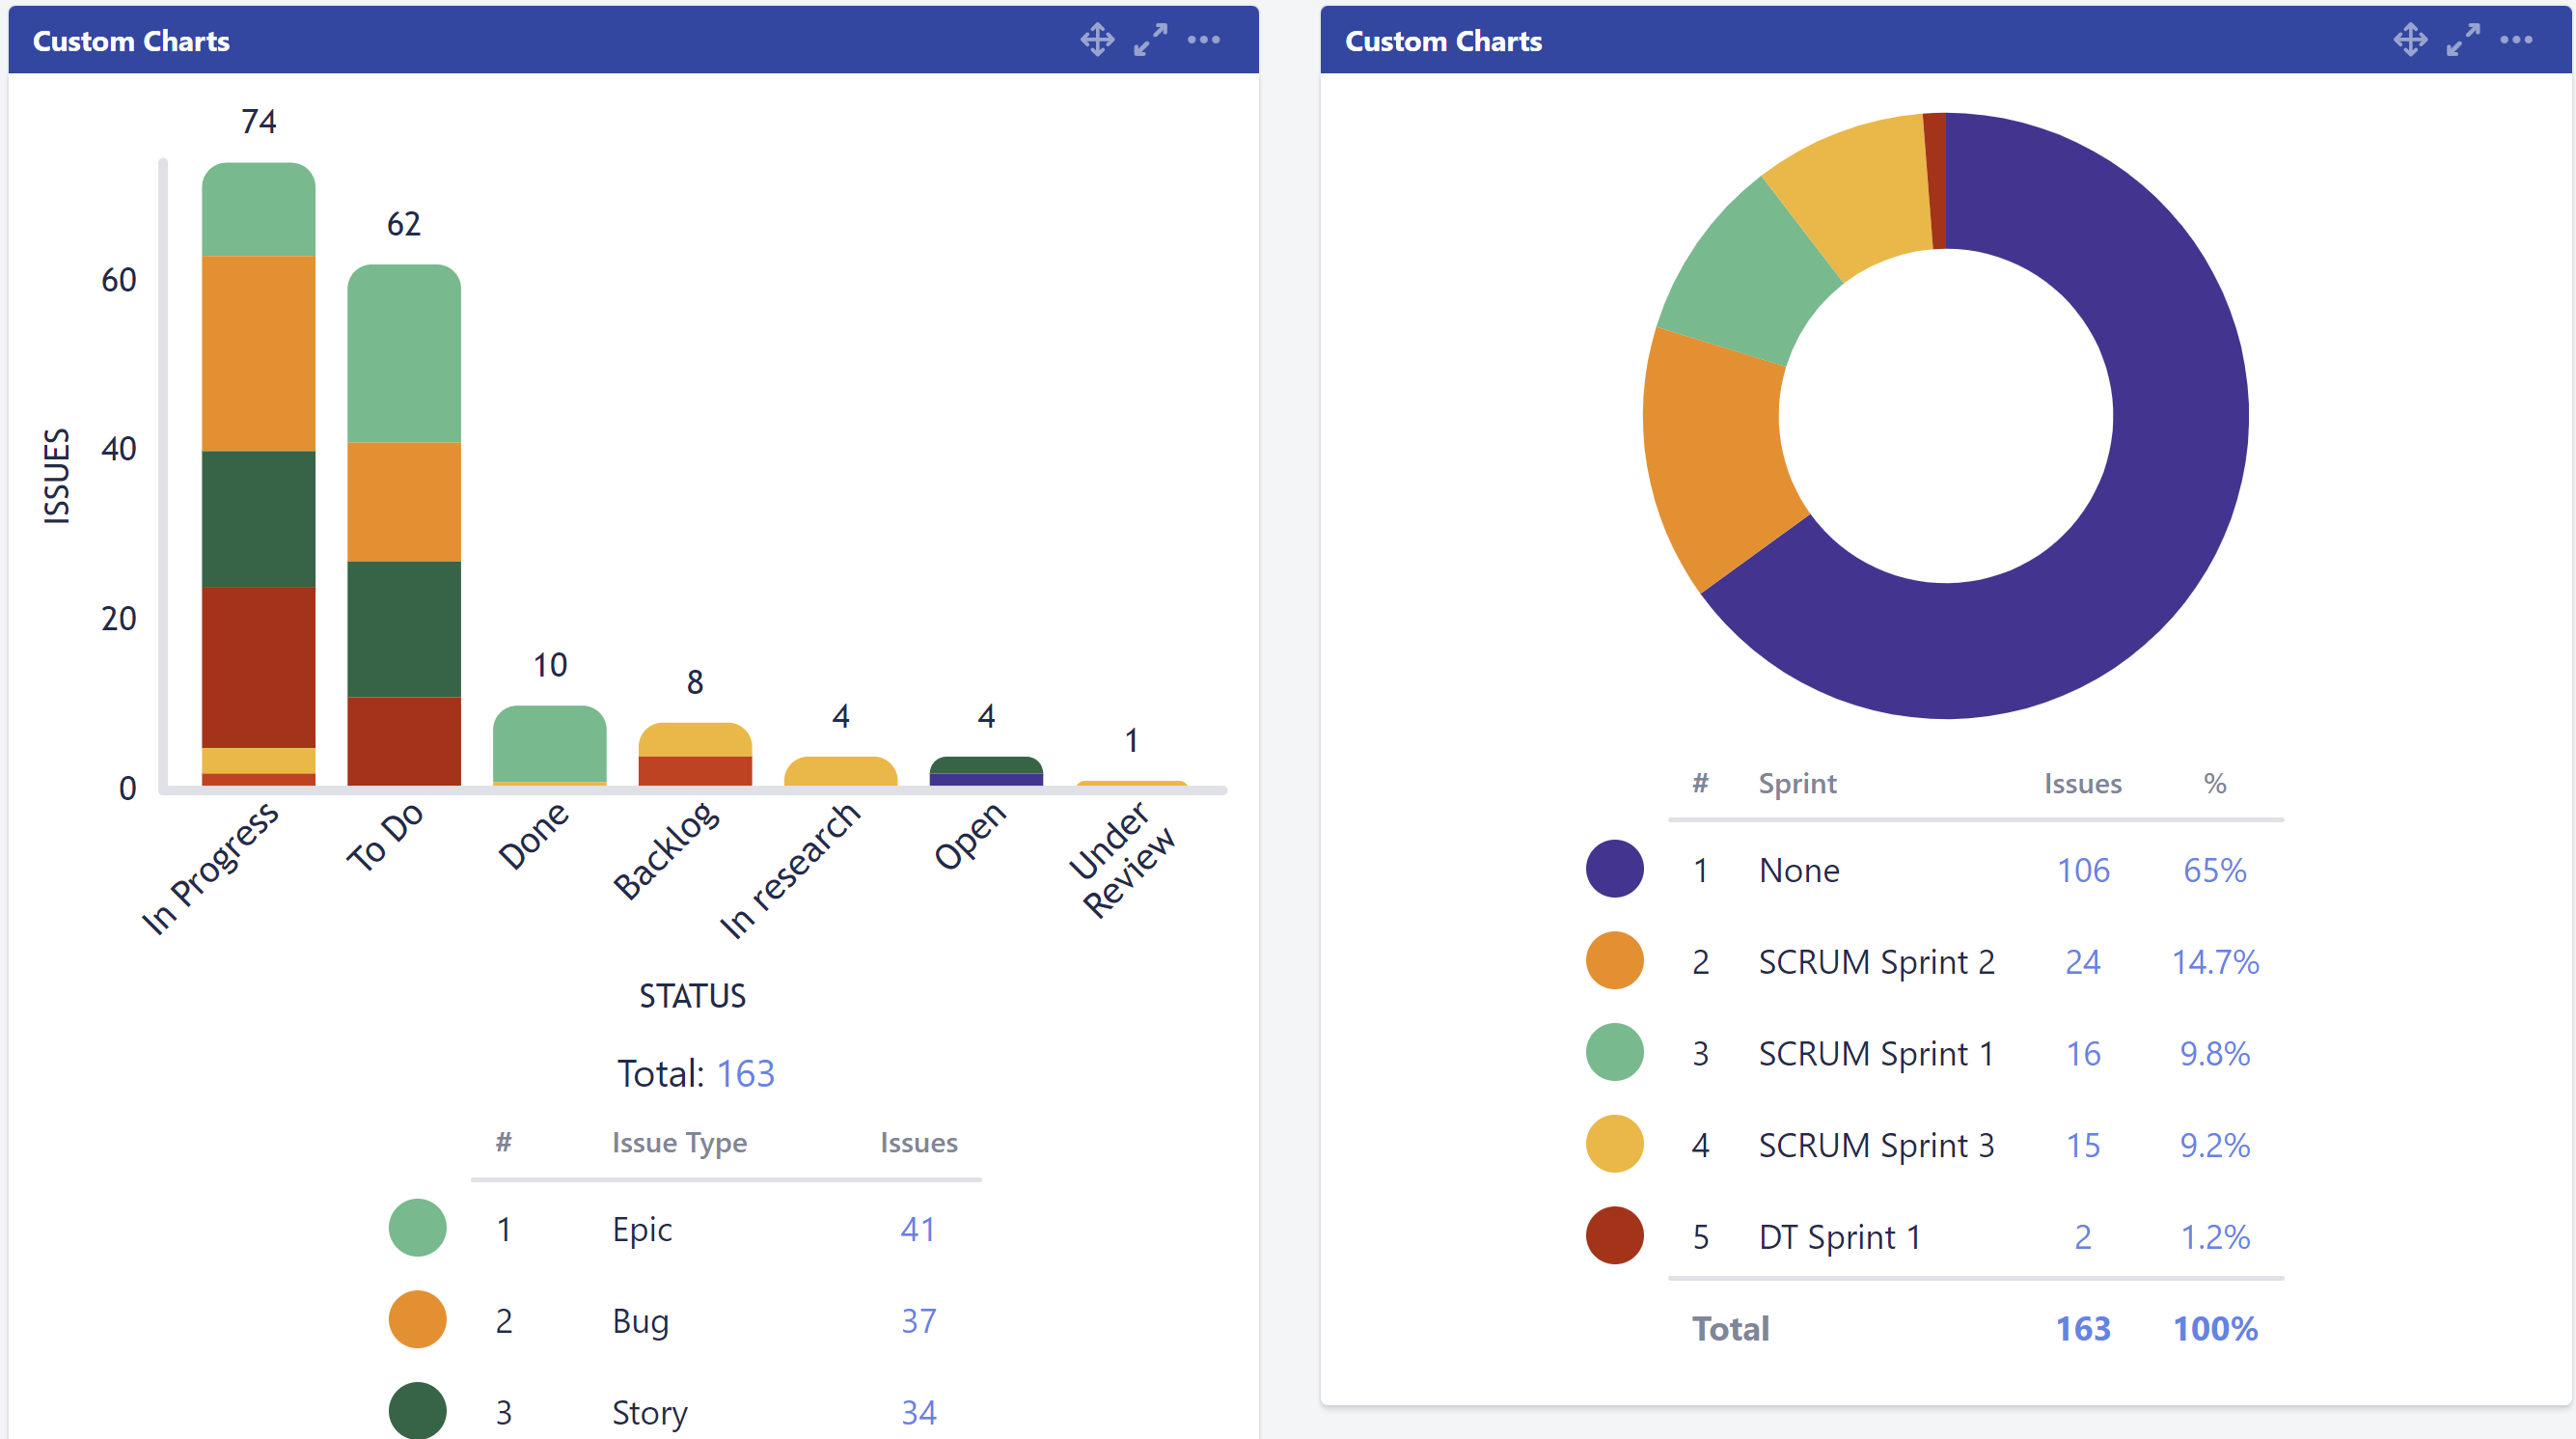The width and height of the screenshot is (2576, 1439).
Task: Open the 106 issues link for None sprint
Action: point(2083,870)
